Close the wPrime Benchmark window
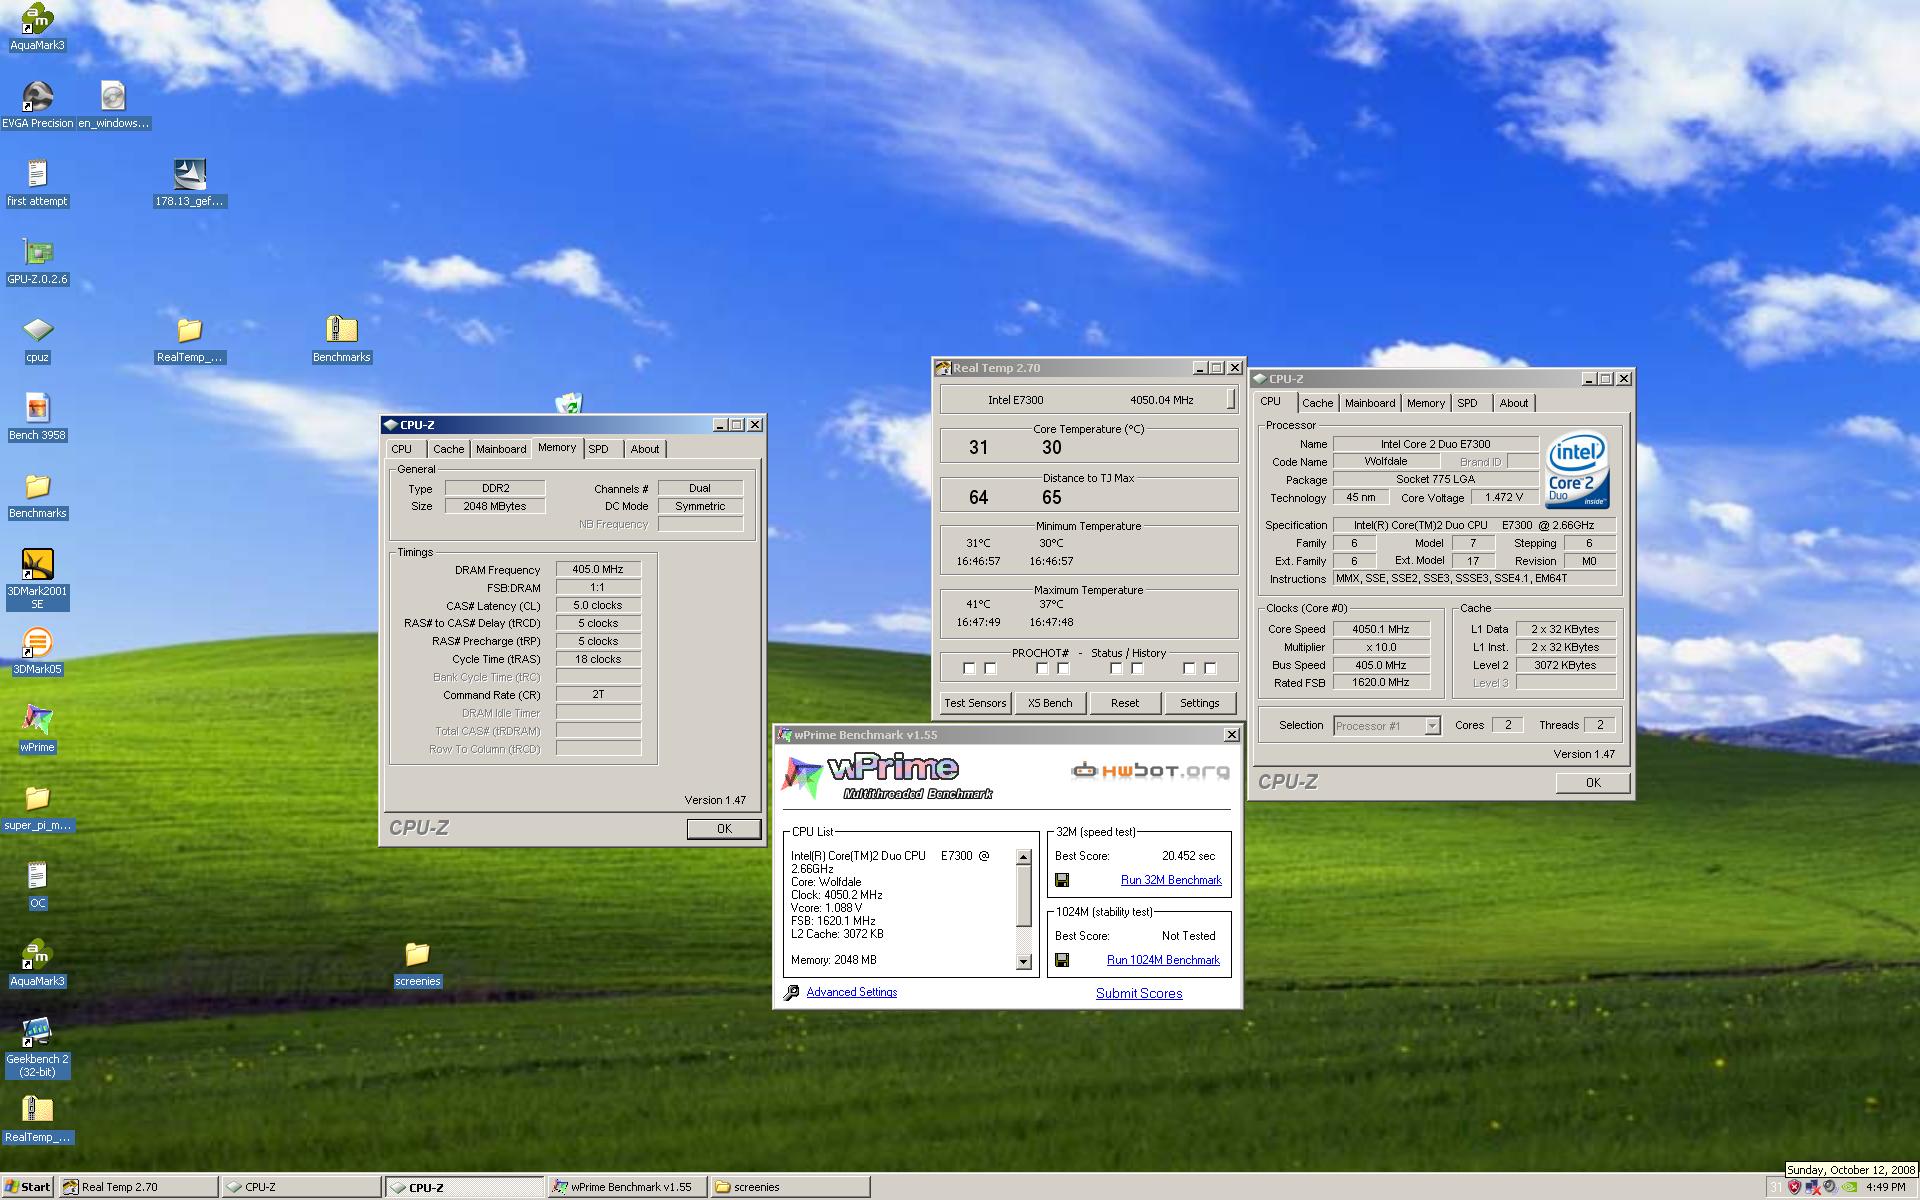Image resolution: width=1920 pixels, height=1200 pixels. [x=1231, y=735]
